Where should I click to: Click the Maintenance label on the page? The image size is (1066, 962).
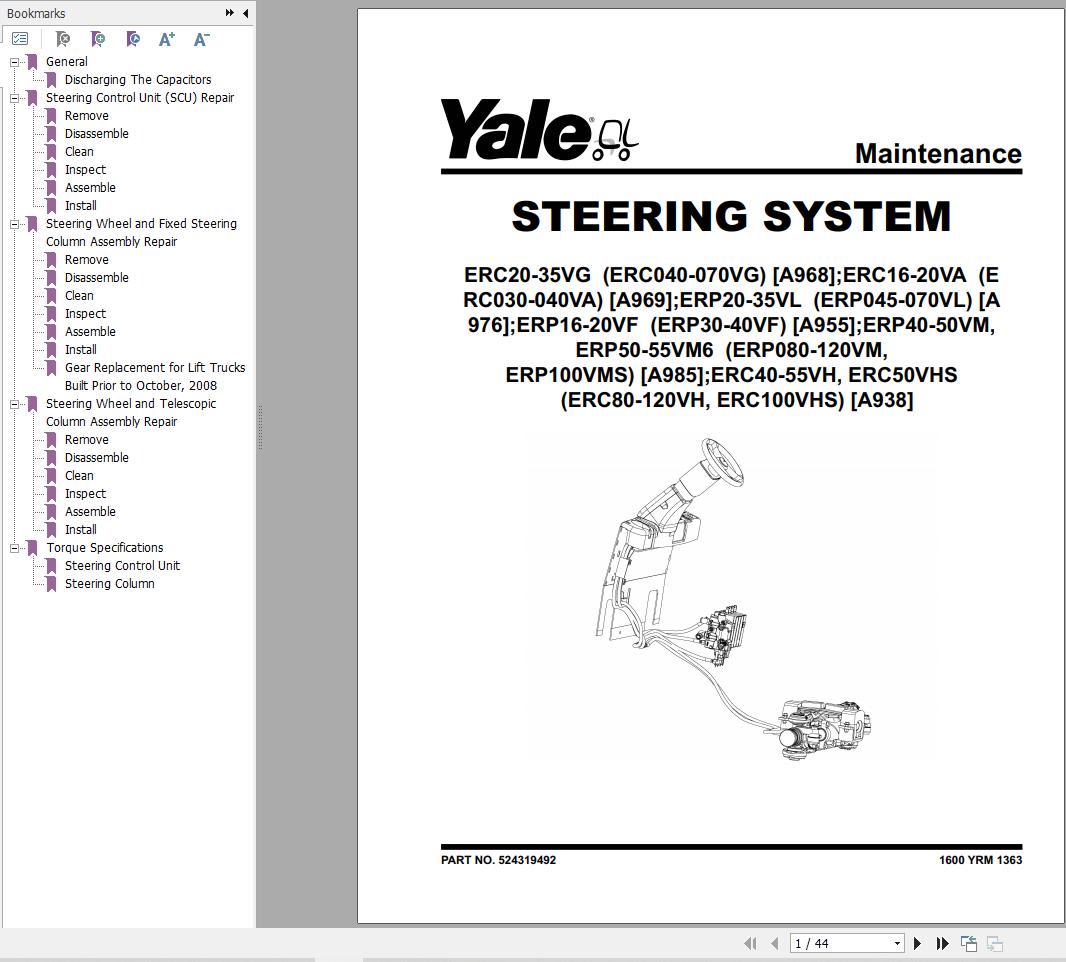click(938, 154)
